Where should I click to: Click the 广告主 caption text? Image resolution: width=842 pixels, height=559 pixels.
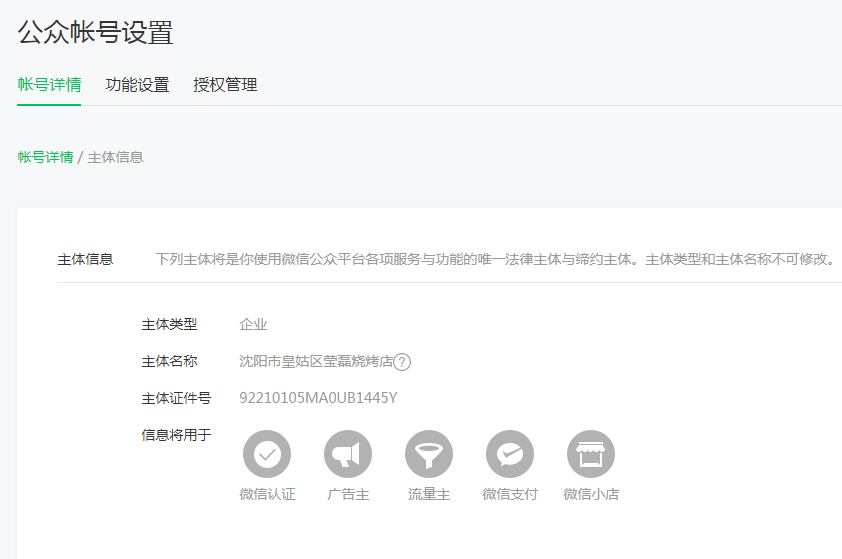348,494
